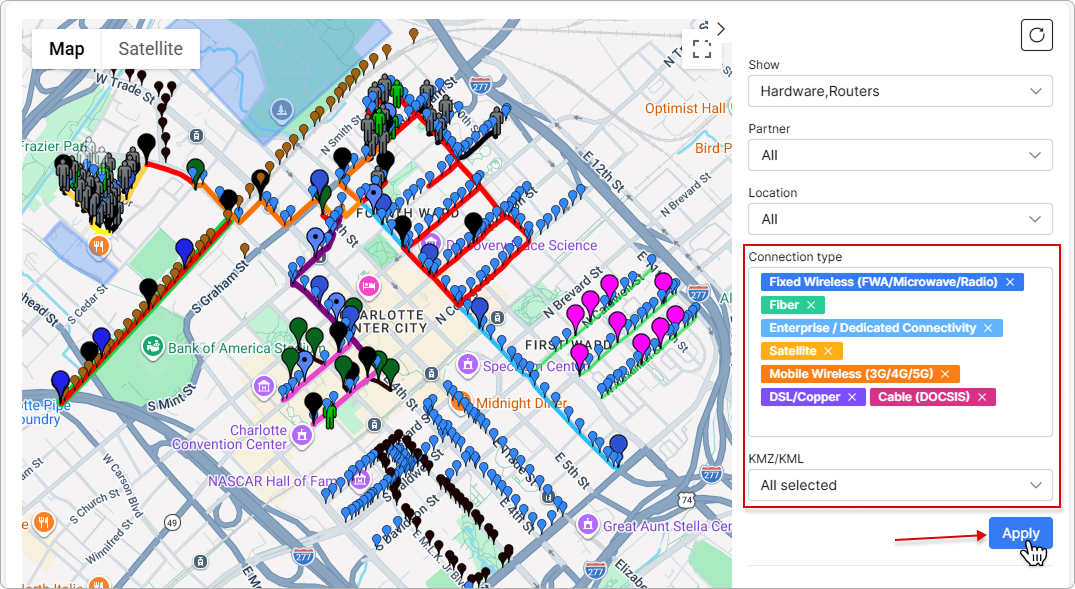
Task: Click the Cable (DOCSIS) tag label
Action: pyautogui.click(x=923, y=397)
